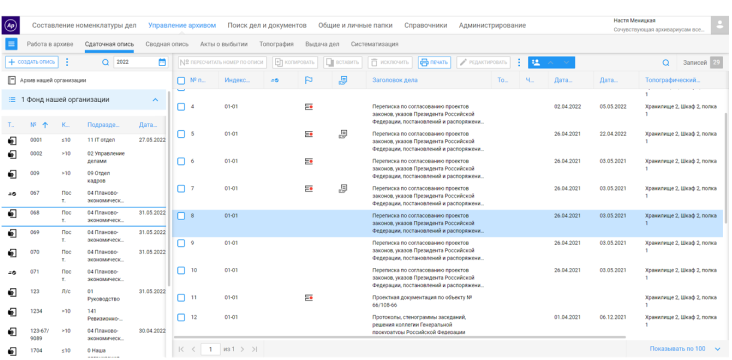This screenshot has width=732, height=360.
Task: Sort by the attachment column header icon
Action: click(343, 80)
